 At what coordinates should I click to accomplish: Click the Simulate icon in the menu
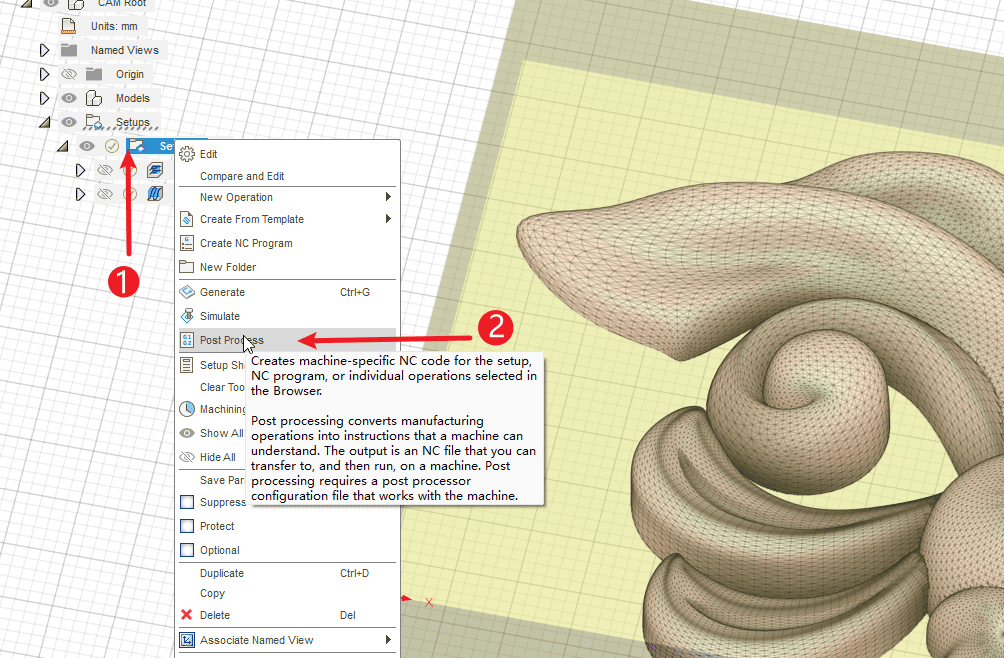(x=187, y=316)
